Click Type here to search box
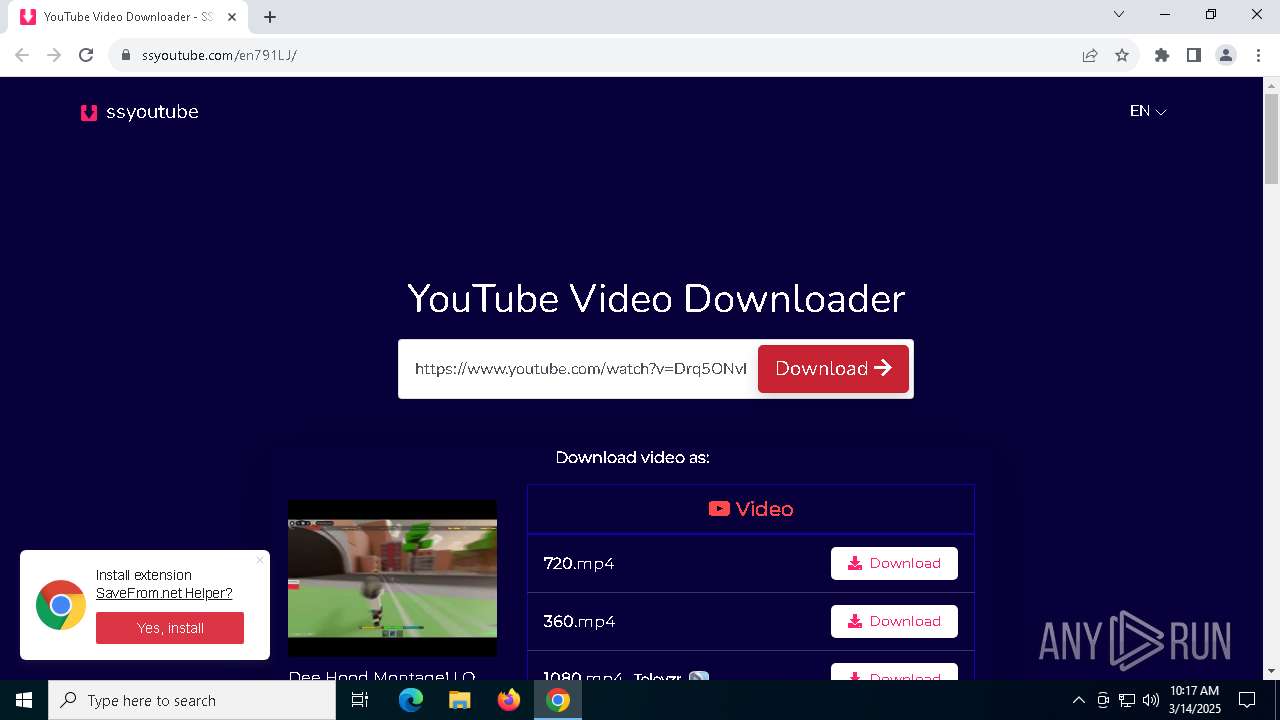 pyautogui.click(x=192, y=700)
